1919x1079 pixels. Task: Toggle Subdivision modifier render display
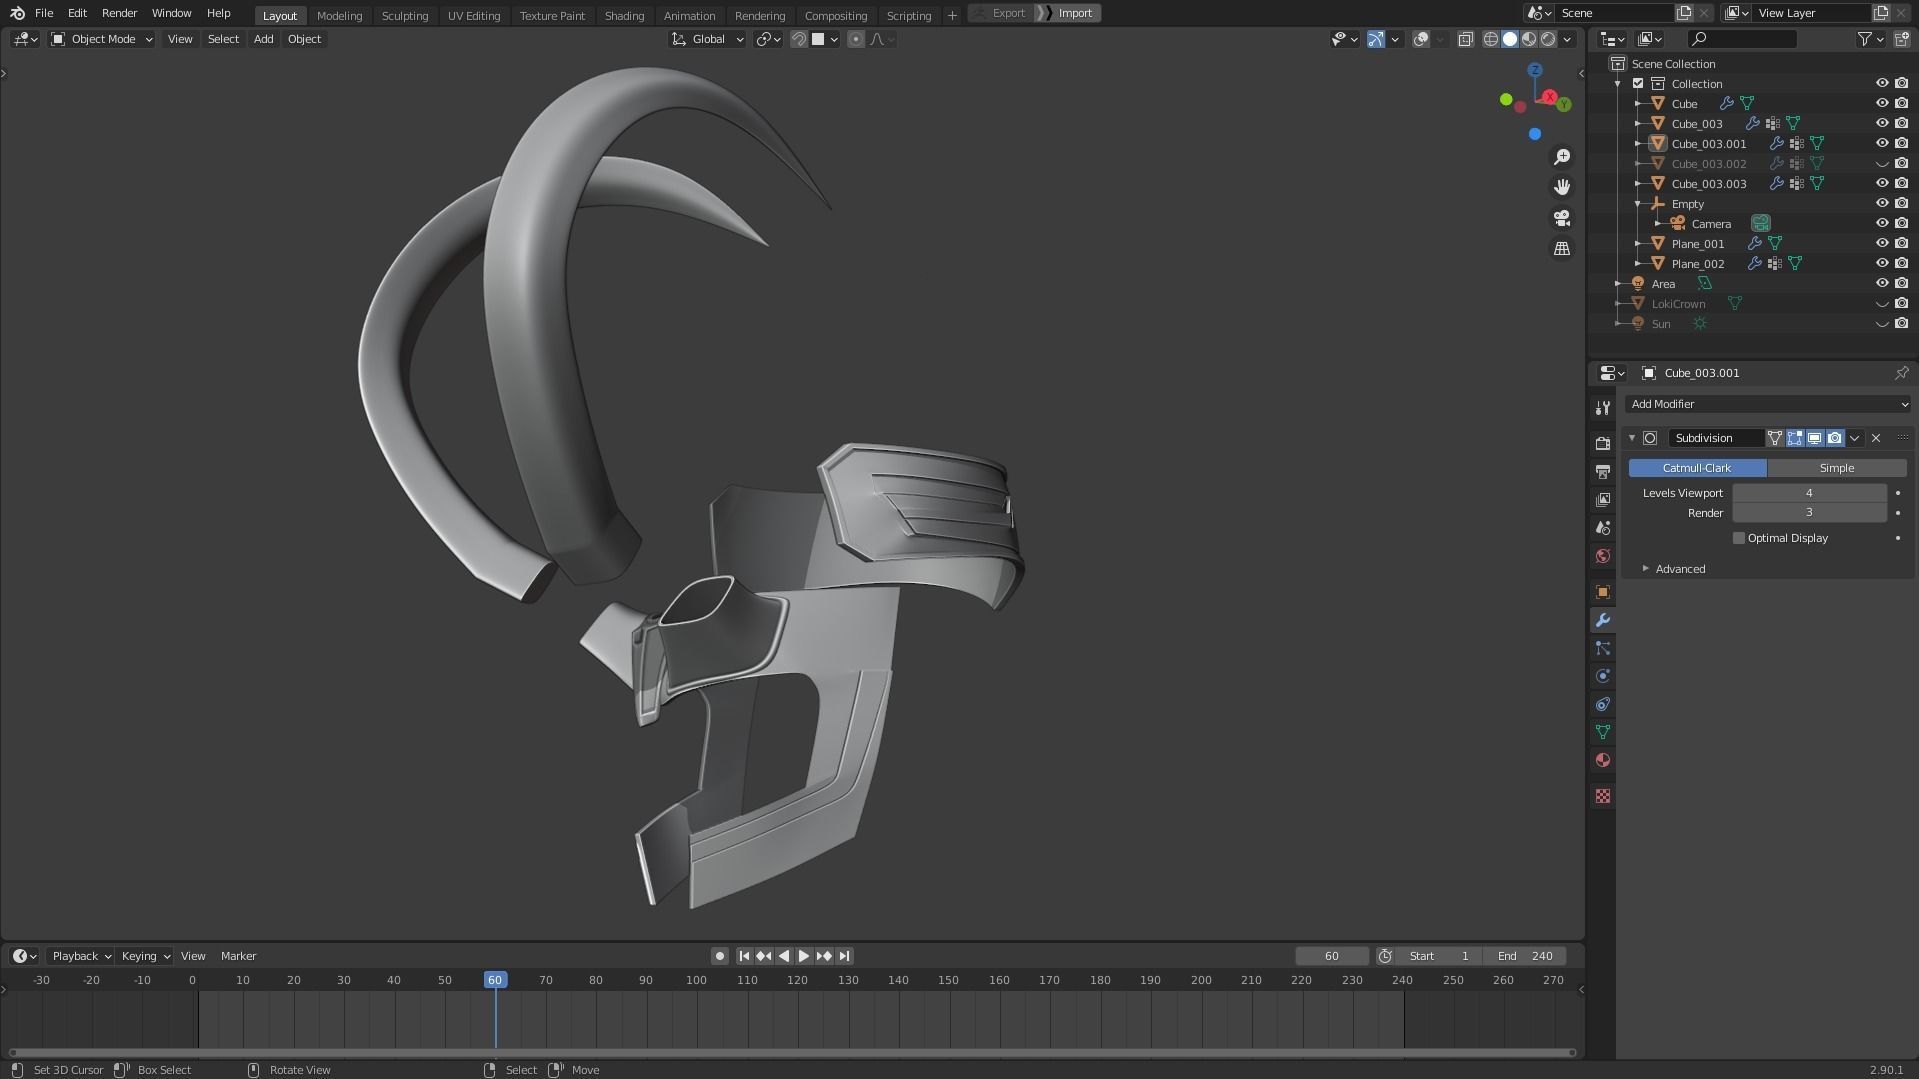click(1834, 438)
